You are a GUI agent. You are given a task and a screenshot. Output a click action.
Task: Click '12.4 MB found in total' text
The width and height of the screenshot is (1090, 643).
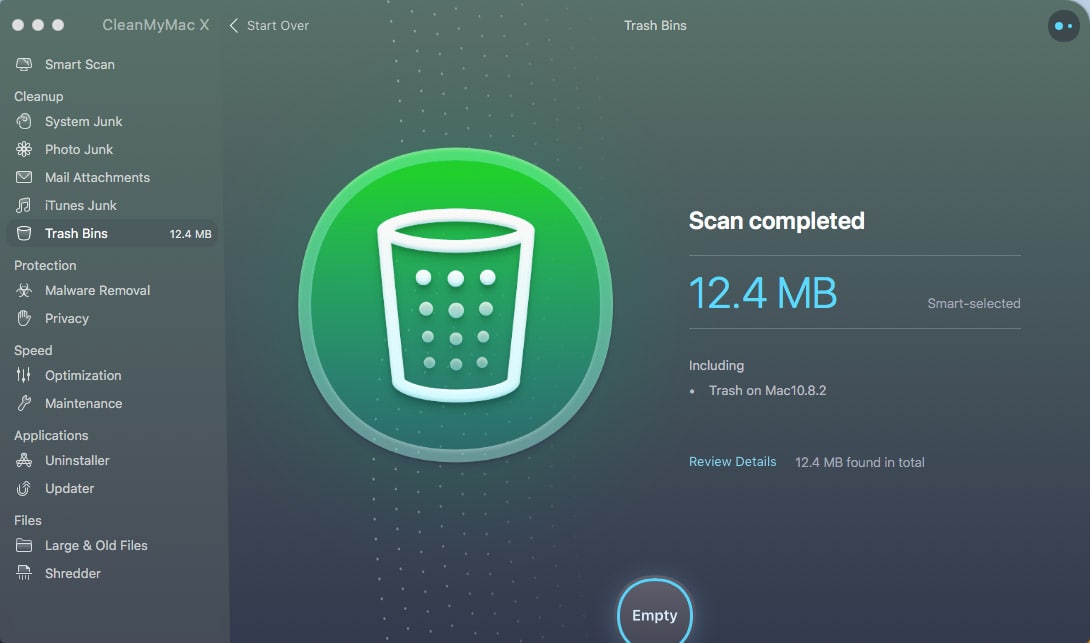click(859, 462)
